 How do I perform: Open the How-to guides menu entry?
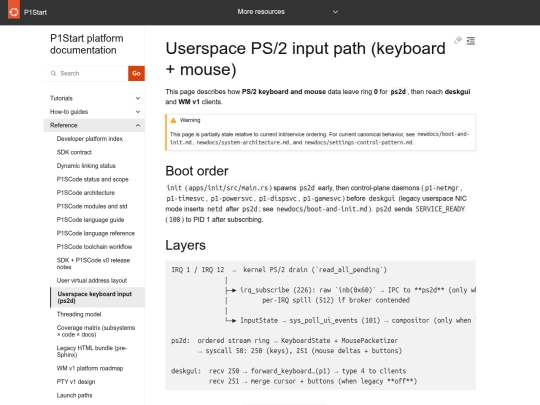pos(69,112)
